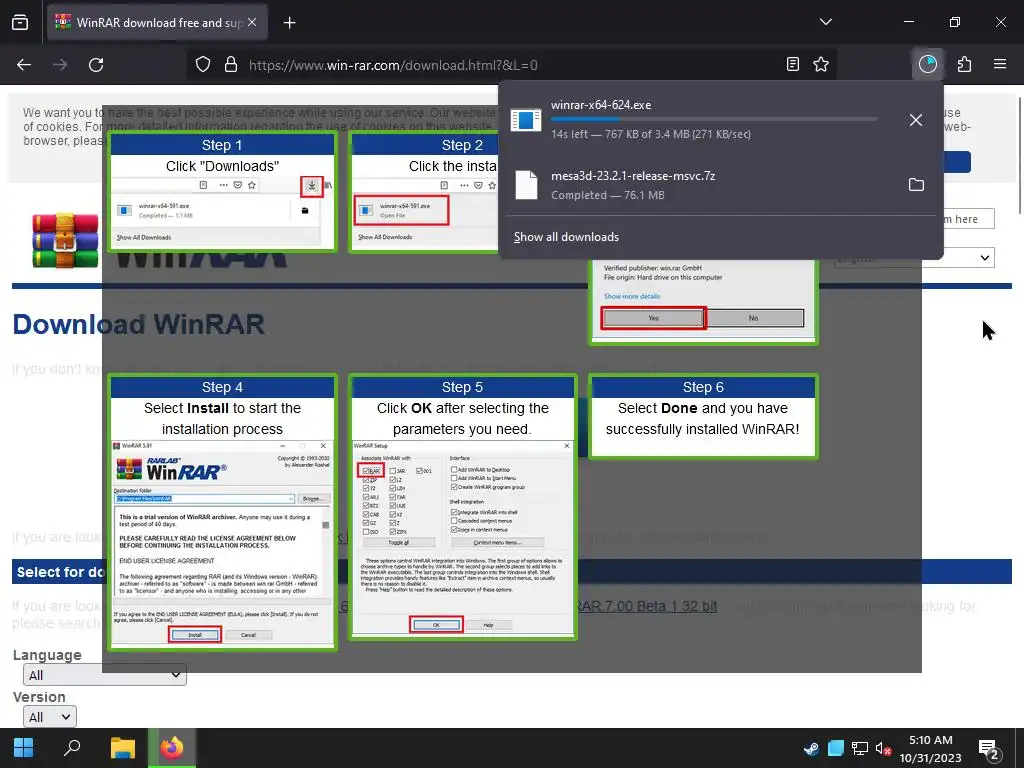The image size is (1024, 768).
Task: Click the Firefox taskbar icon
Action: (x=172, y=748)
